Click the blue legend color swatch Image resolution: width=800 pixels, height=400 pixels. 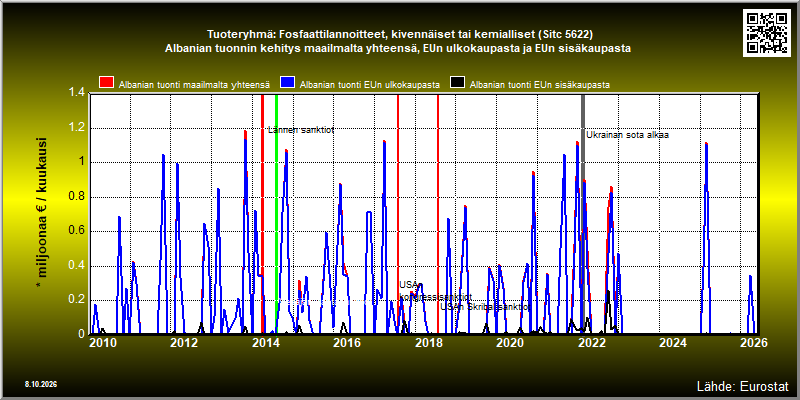(x=289, y=83)
